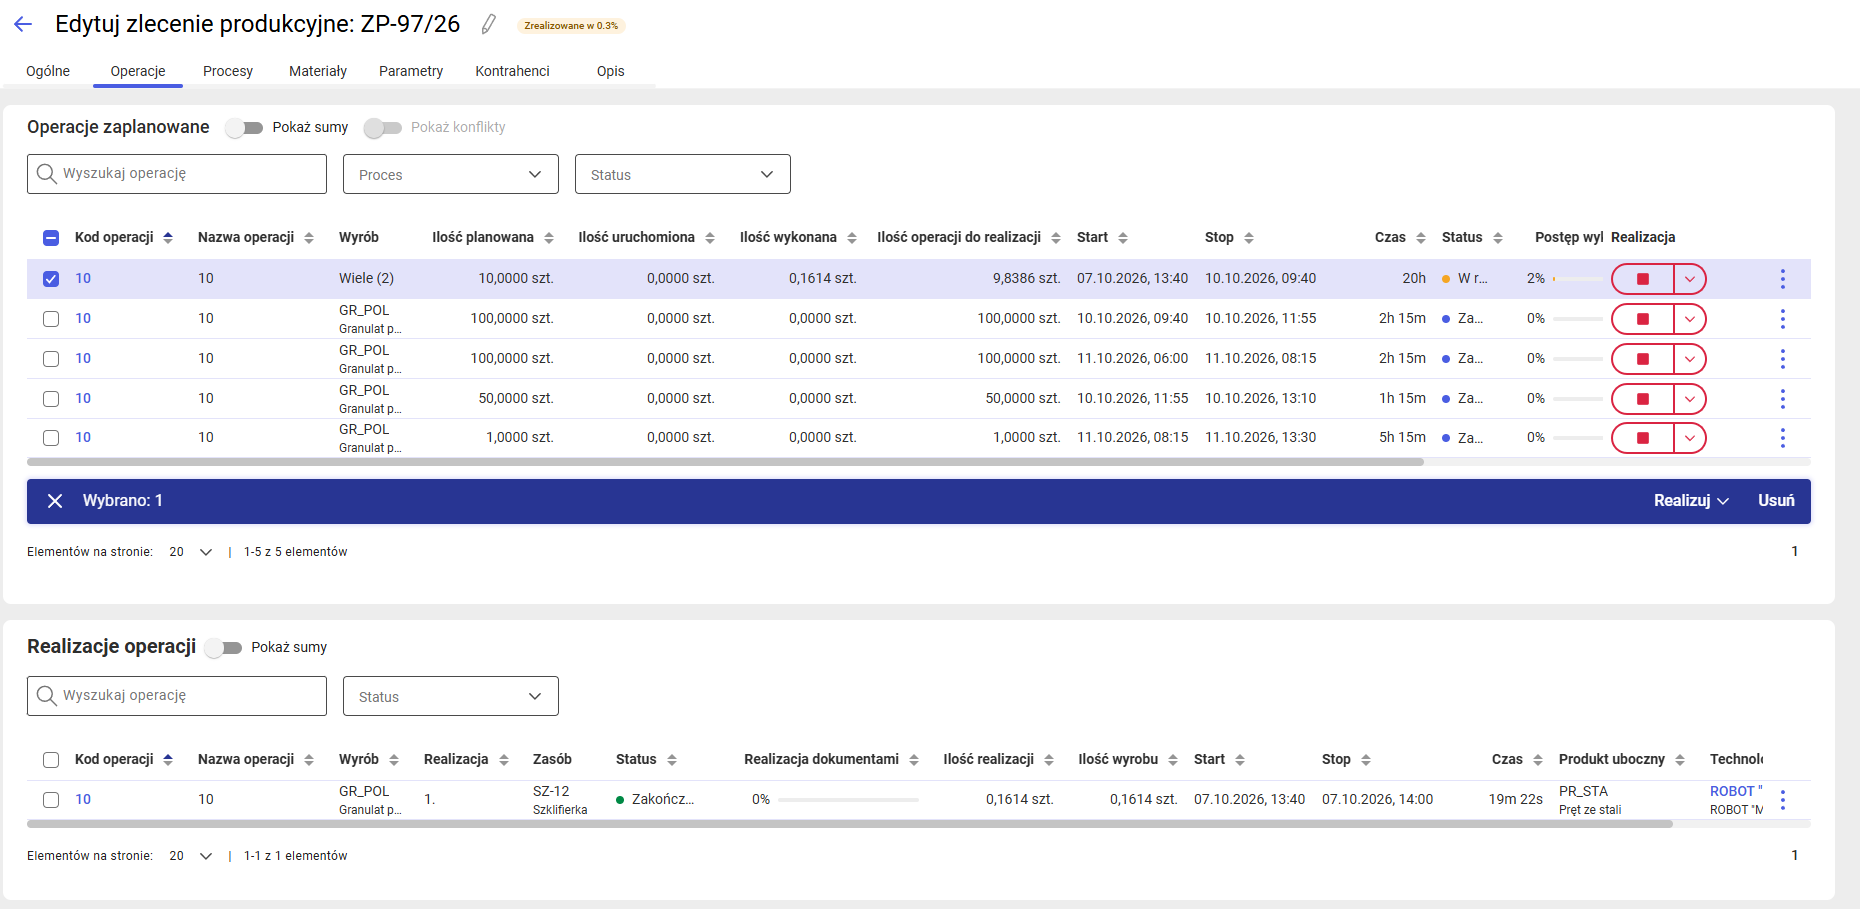The height and width of the screenshot is (909, 1860).
Task: Toggle Pokaż sumy in Realizacje operacji
Action: tap(223, 648)
